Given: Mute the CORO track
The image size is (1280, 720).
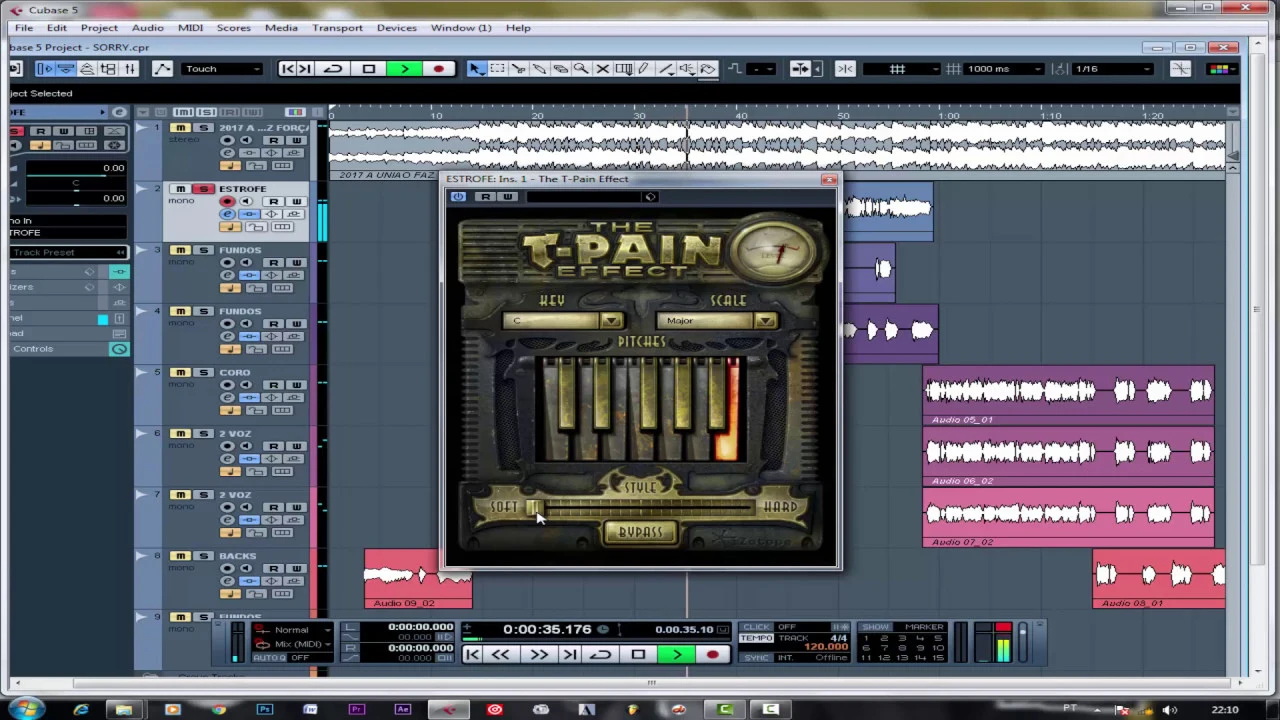Looking at the screenshot, I should tap(180, 372).
